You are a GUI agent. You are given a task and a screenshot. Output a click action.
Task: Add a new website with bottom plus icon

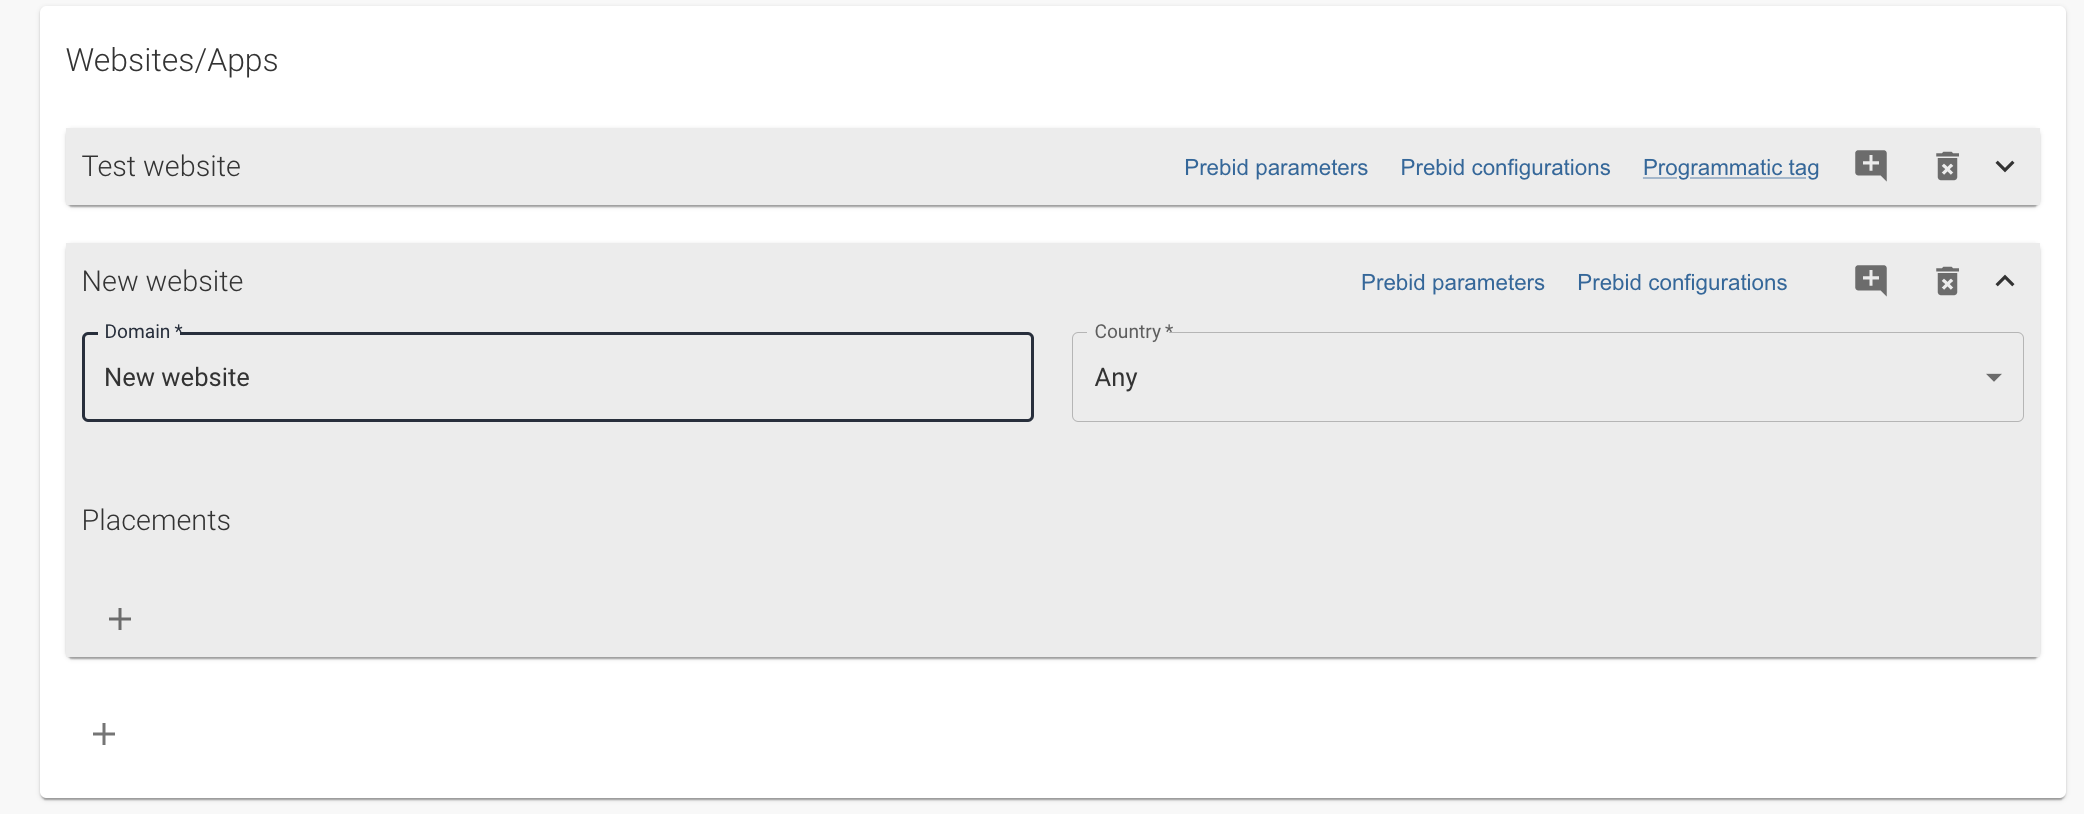(104, 734)
